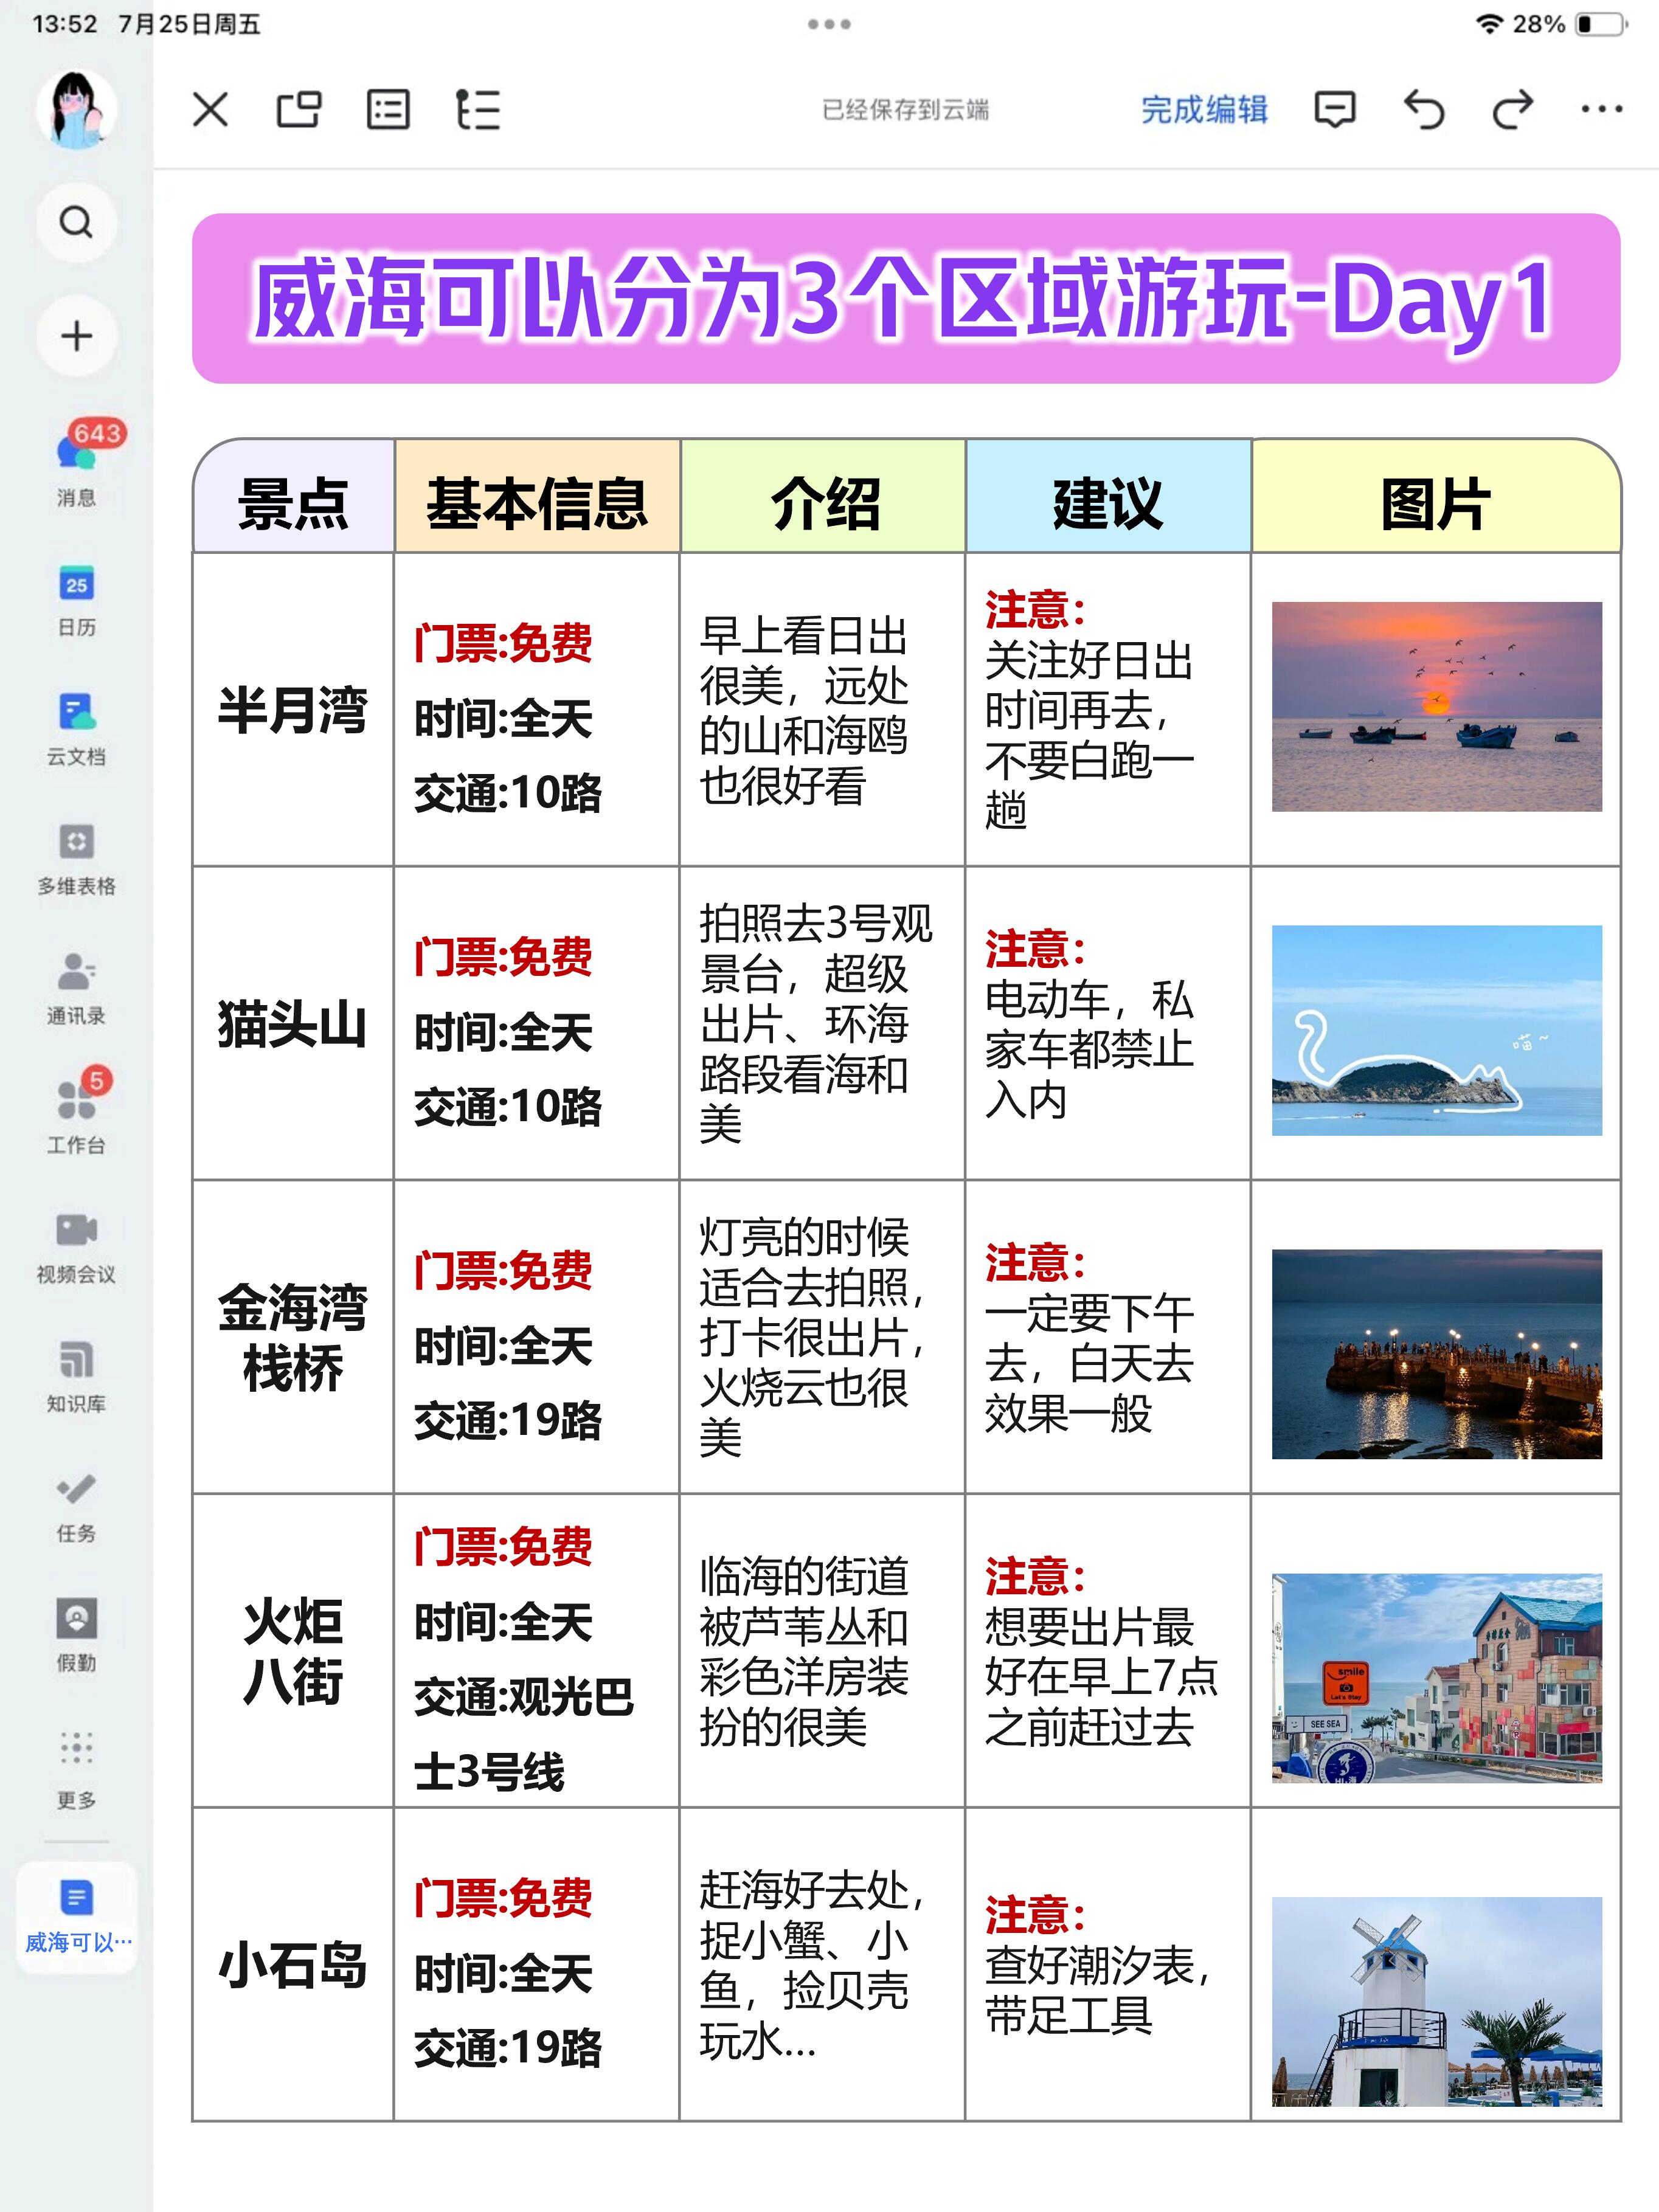Open the Tasks (任务) icon
The width and height of the screenshot is (1659, 2212).
76,1490
